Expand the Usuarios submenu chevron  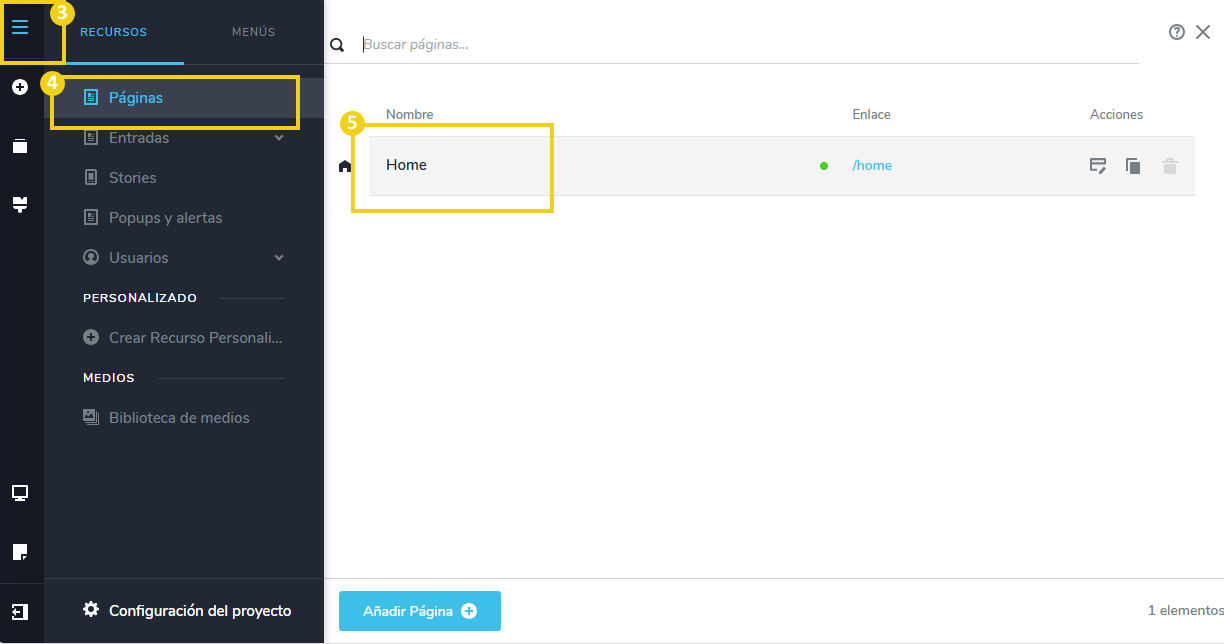tap(279, 258)
